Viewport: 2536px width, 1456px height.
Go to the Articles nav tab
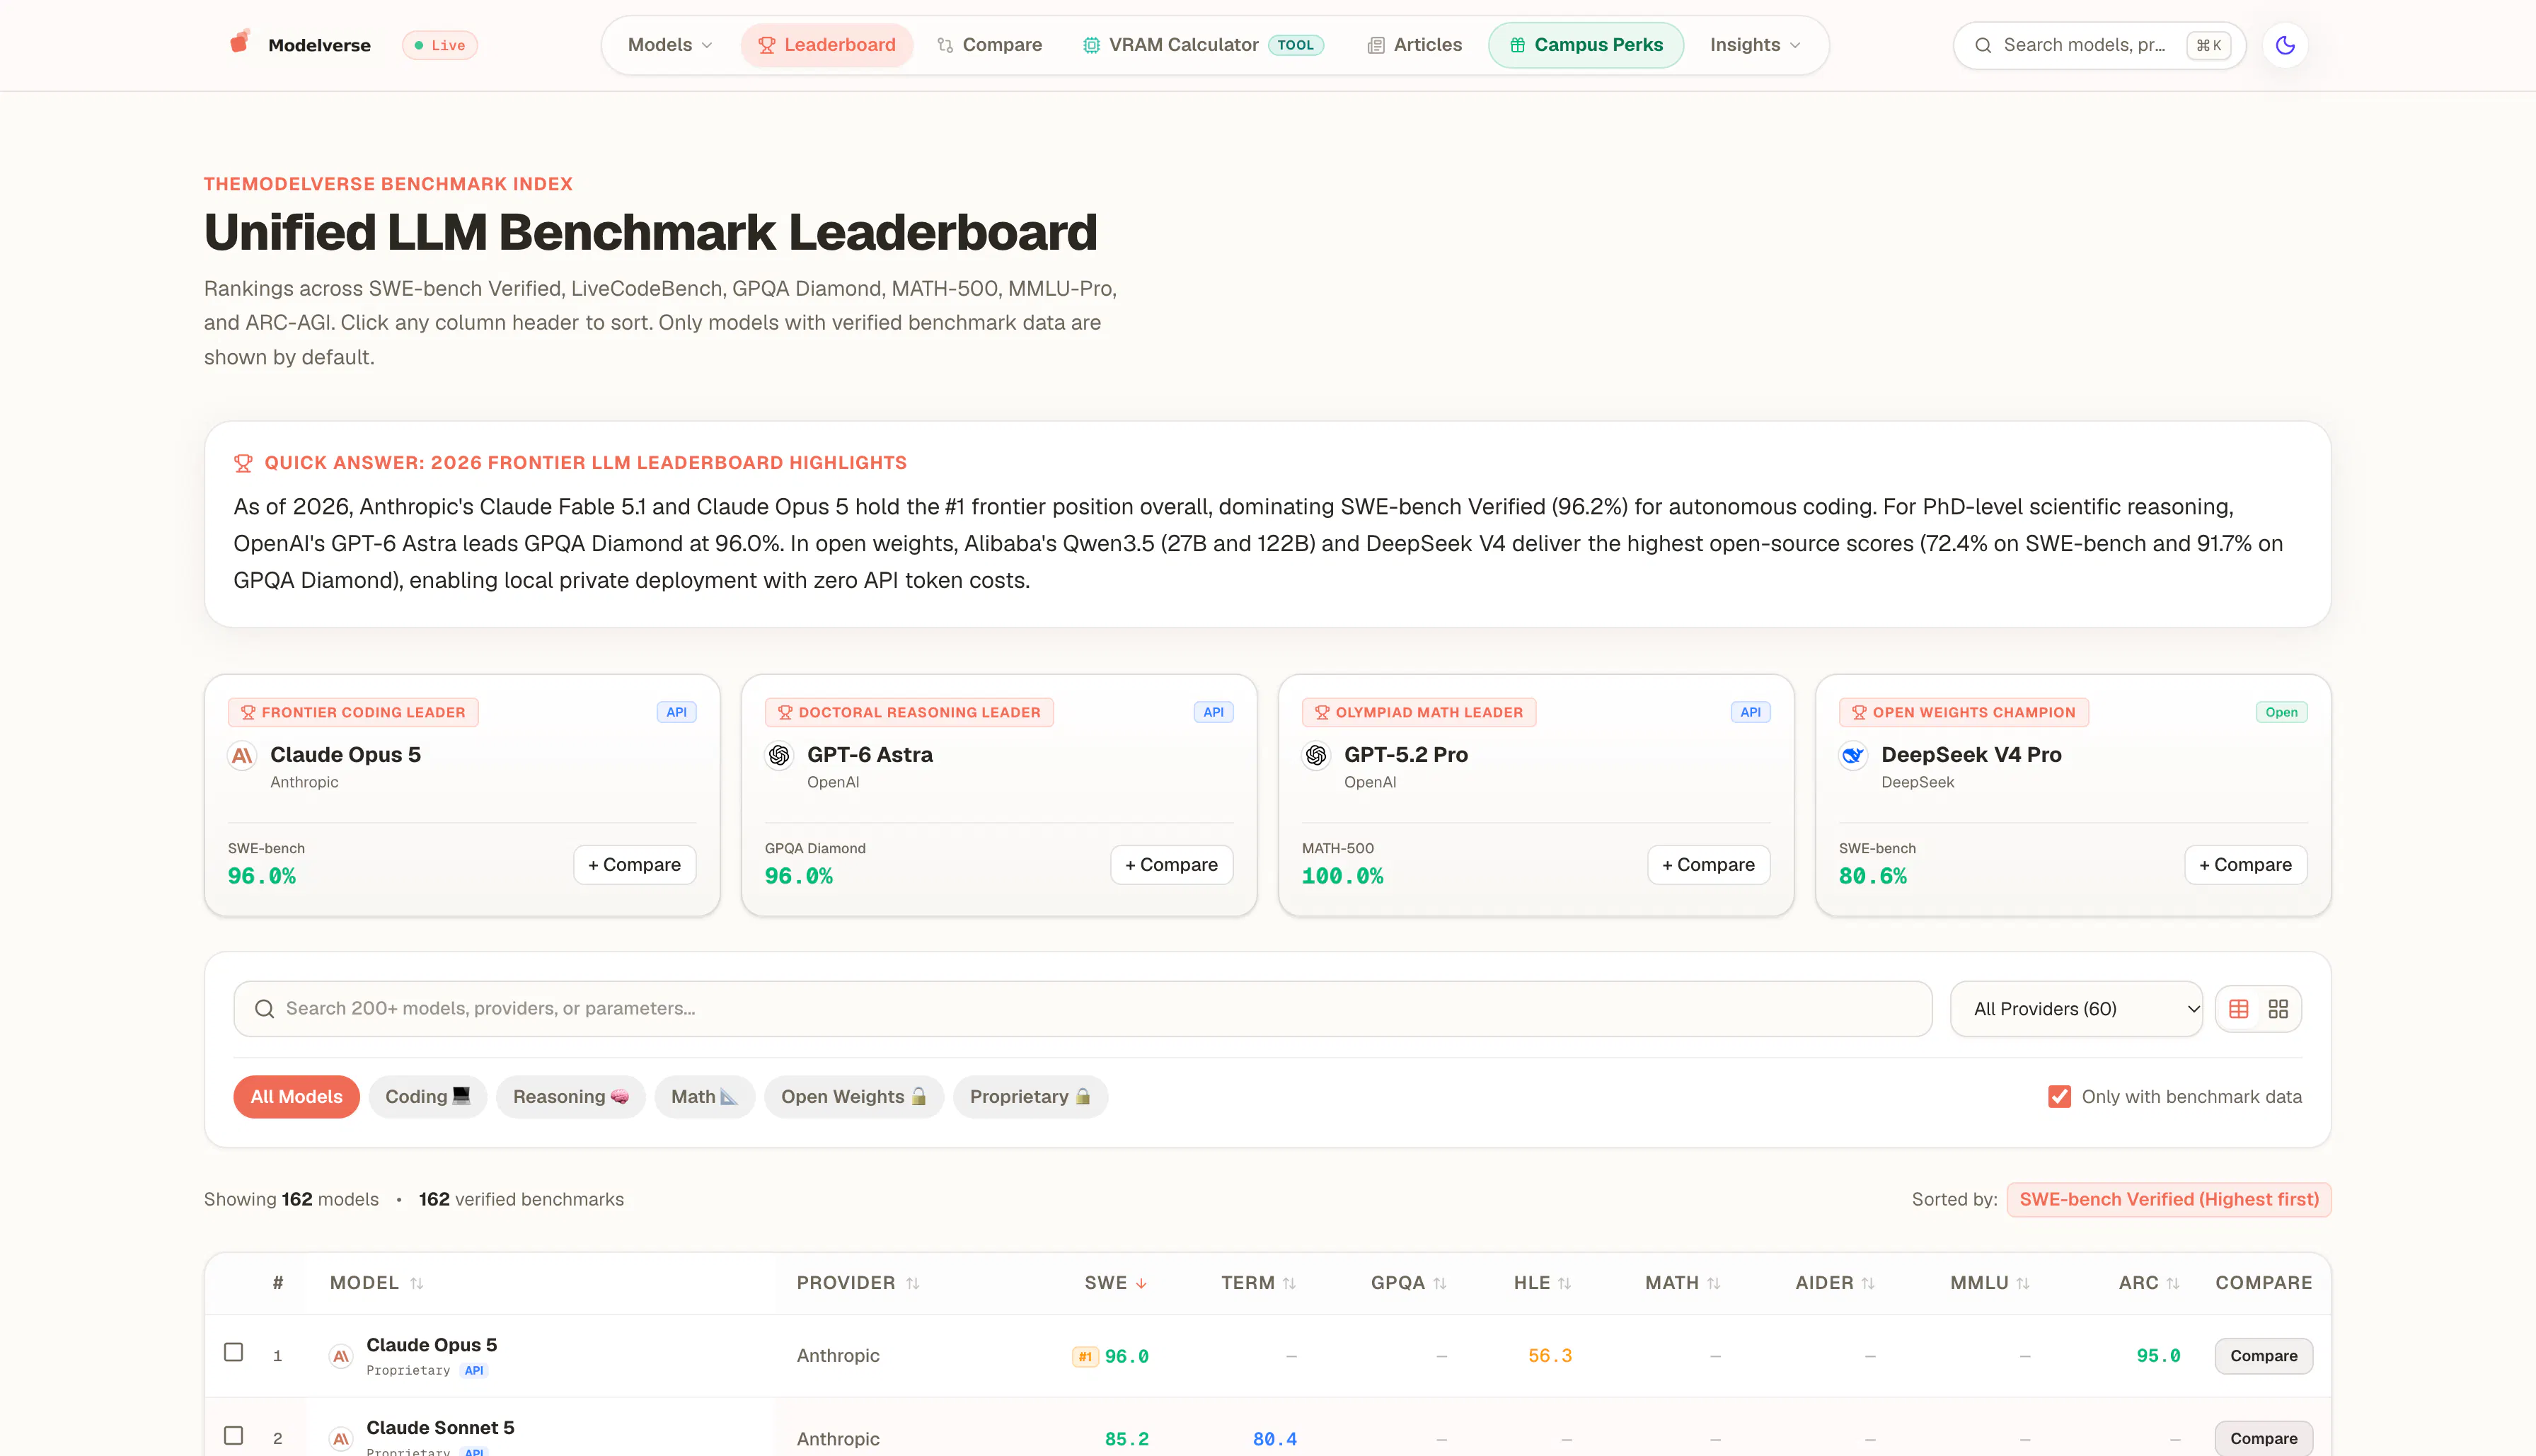[x=1415, y=45]
